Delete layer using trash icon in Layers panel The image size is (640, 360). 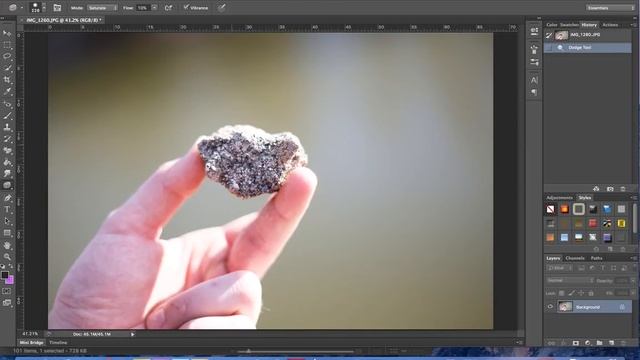coord(623,343)
